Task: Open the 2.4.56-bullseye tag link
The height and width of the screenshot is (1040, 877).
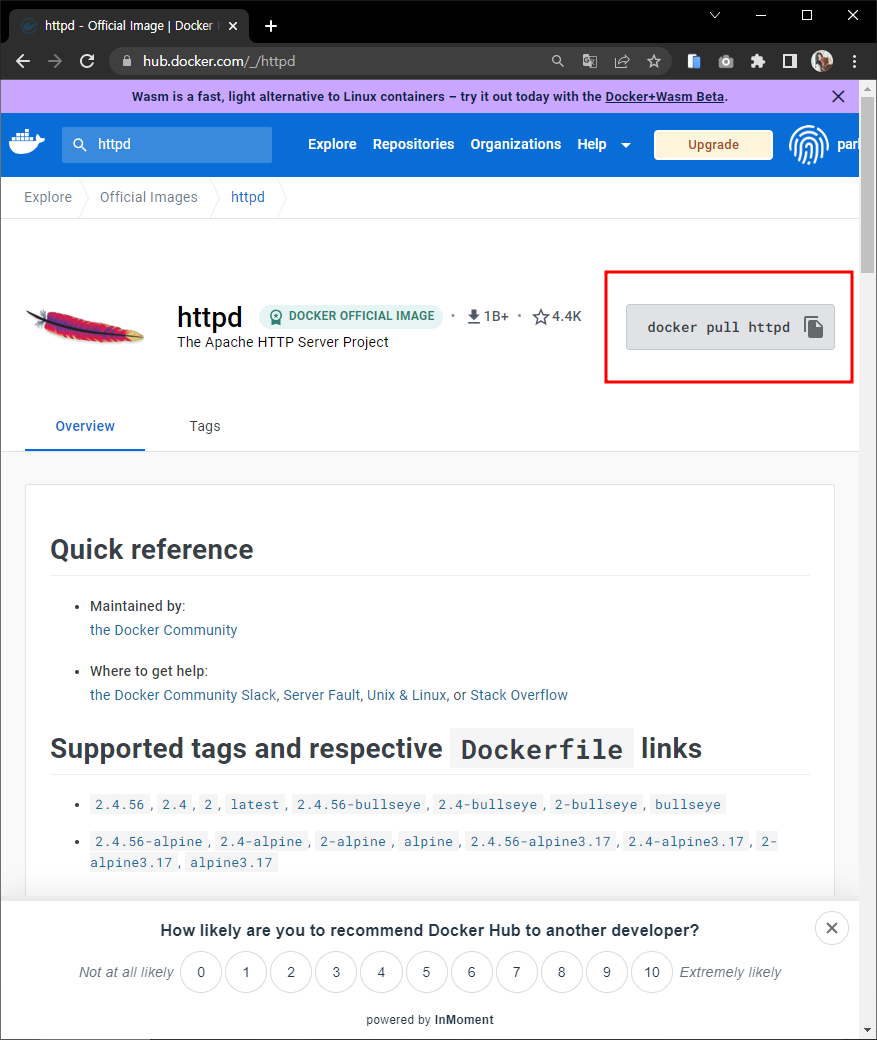Action: coord(359,805)
